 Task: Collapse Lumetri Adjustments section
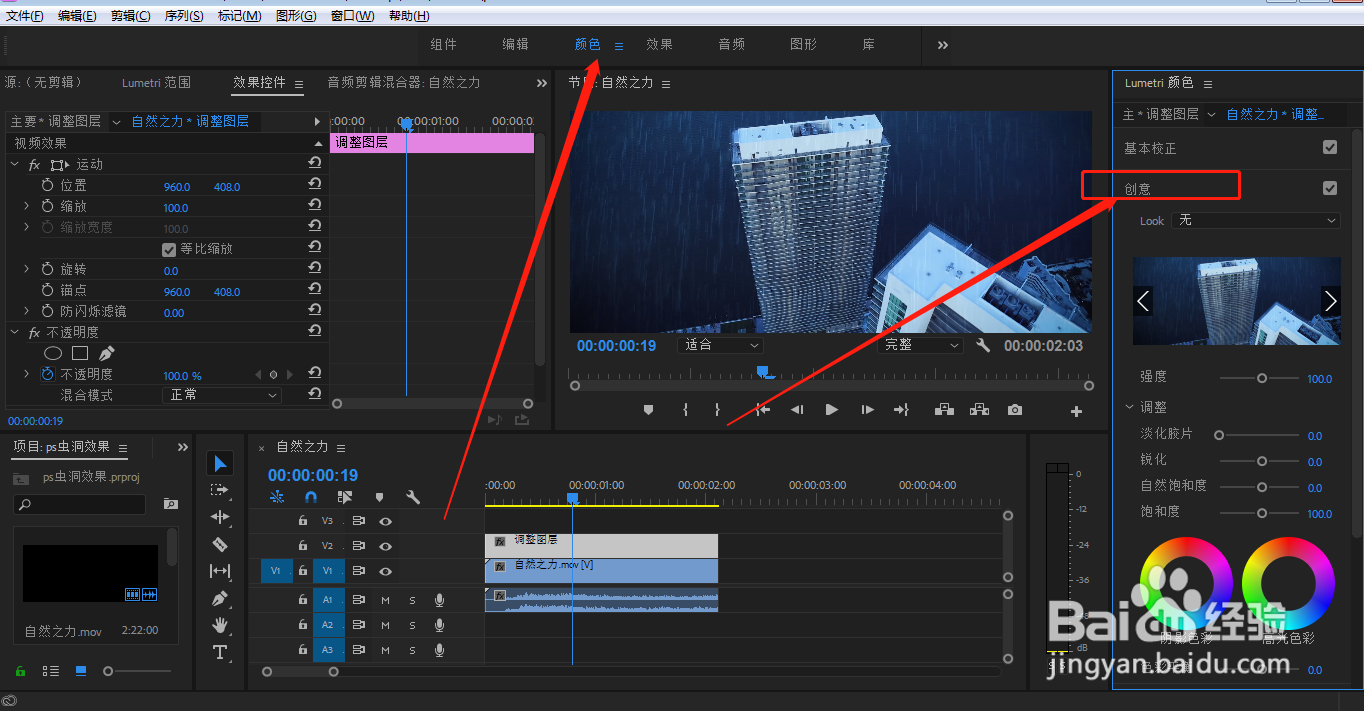1130,407
